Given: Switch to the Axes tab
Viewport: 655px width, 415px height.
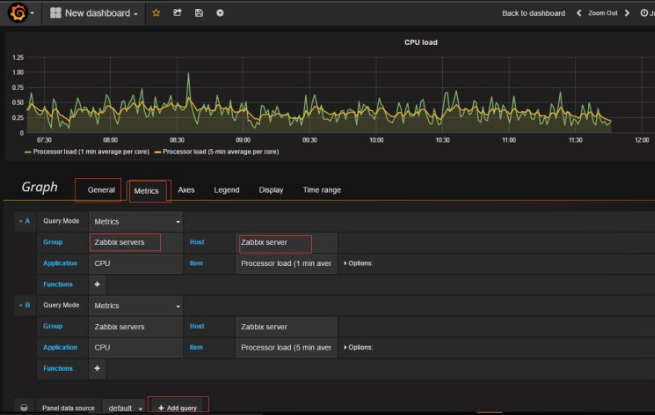Looking at the screenshot, I should [x=186, y=190].
